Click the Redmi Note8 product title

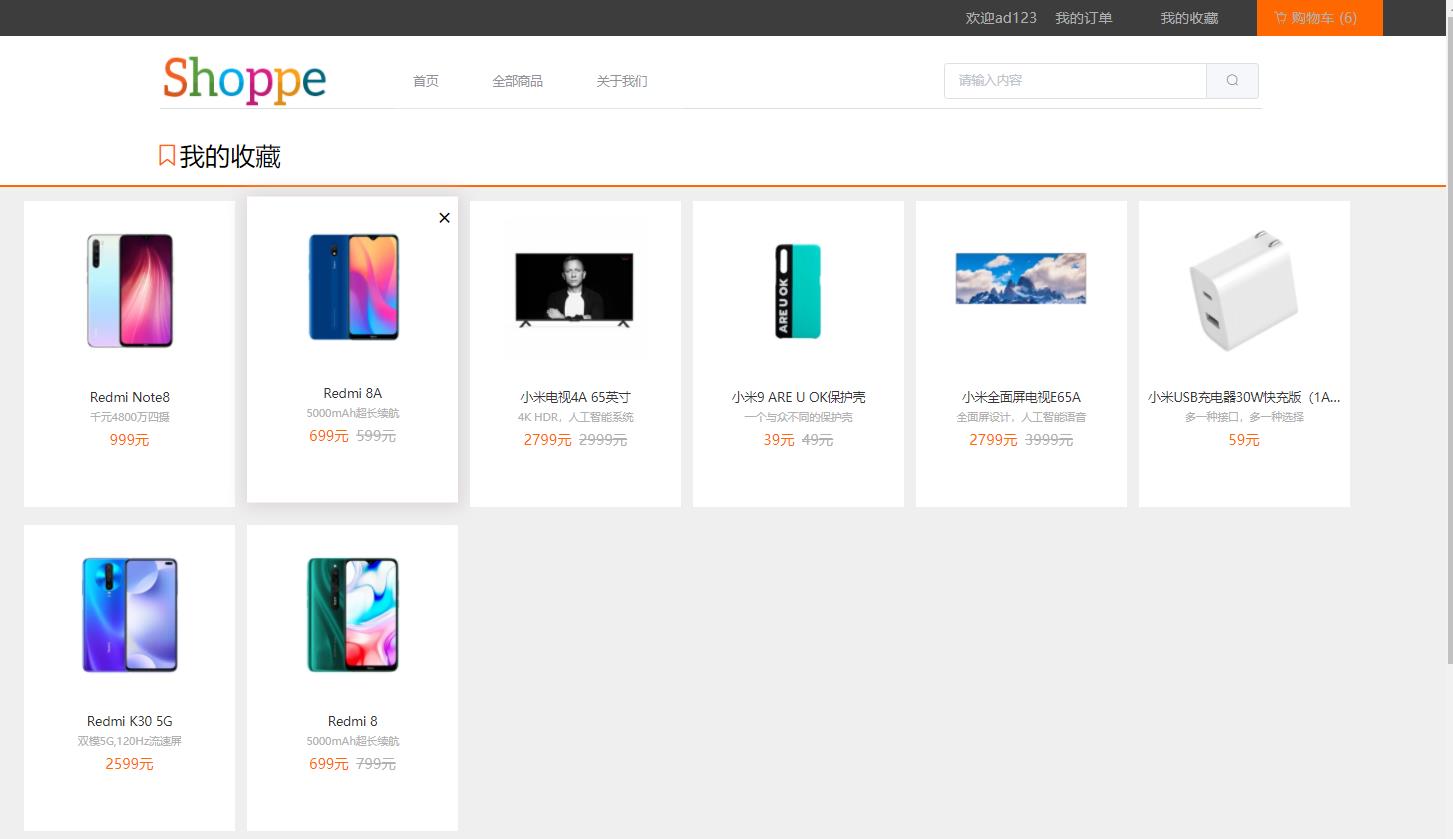point(130,397)
